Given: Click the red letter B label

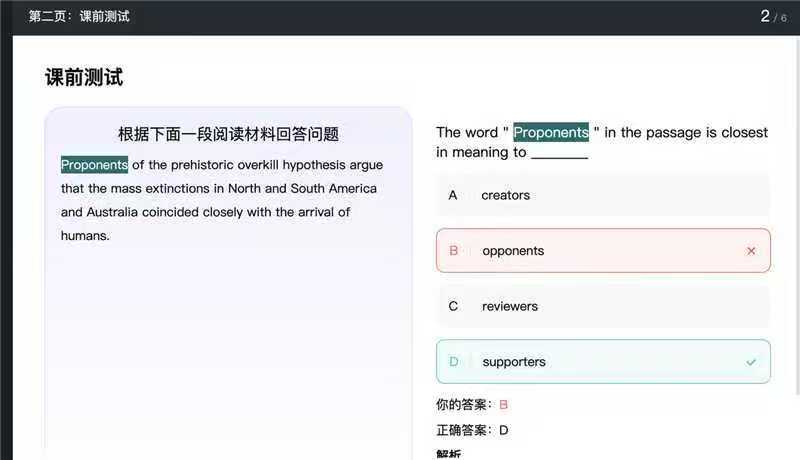Looking at the screenshot, I should (x=453, y=251).
